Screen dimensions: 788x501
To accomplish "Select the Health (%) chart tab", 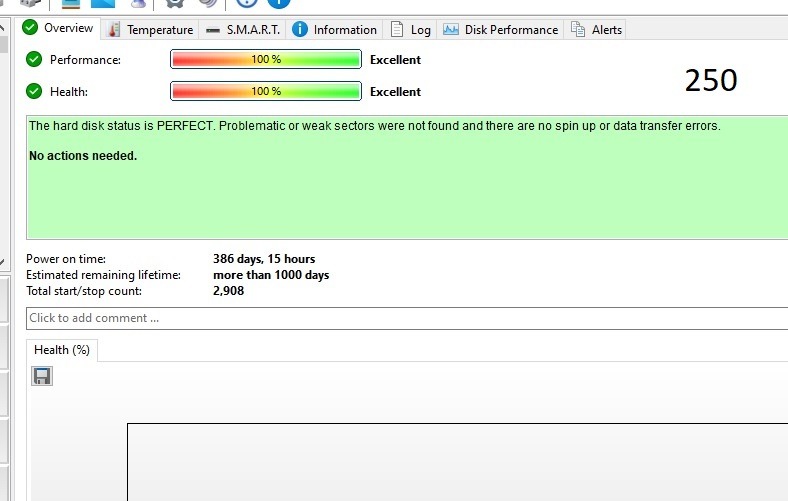I will 62,350.
